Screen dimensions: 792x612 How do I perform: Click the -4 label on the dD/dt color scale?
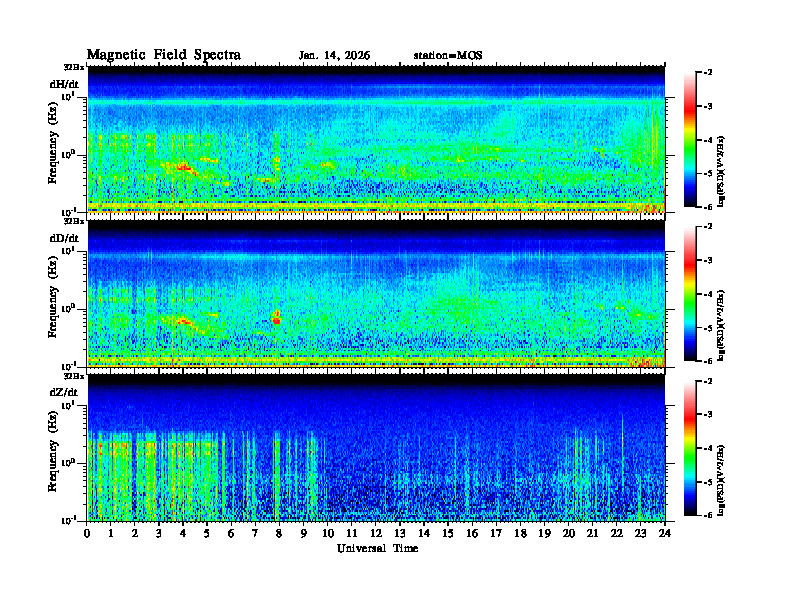click(707, 294)
